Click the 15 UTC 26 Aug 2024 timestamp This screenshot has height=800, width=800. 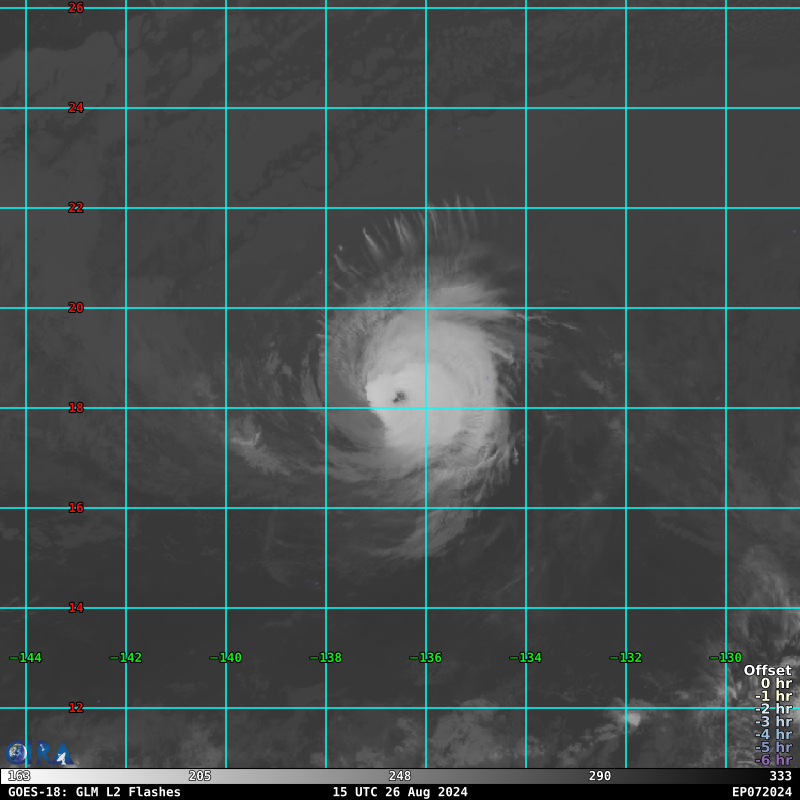[400, 792]
